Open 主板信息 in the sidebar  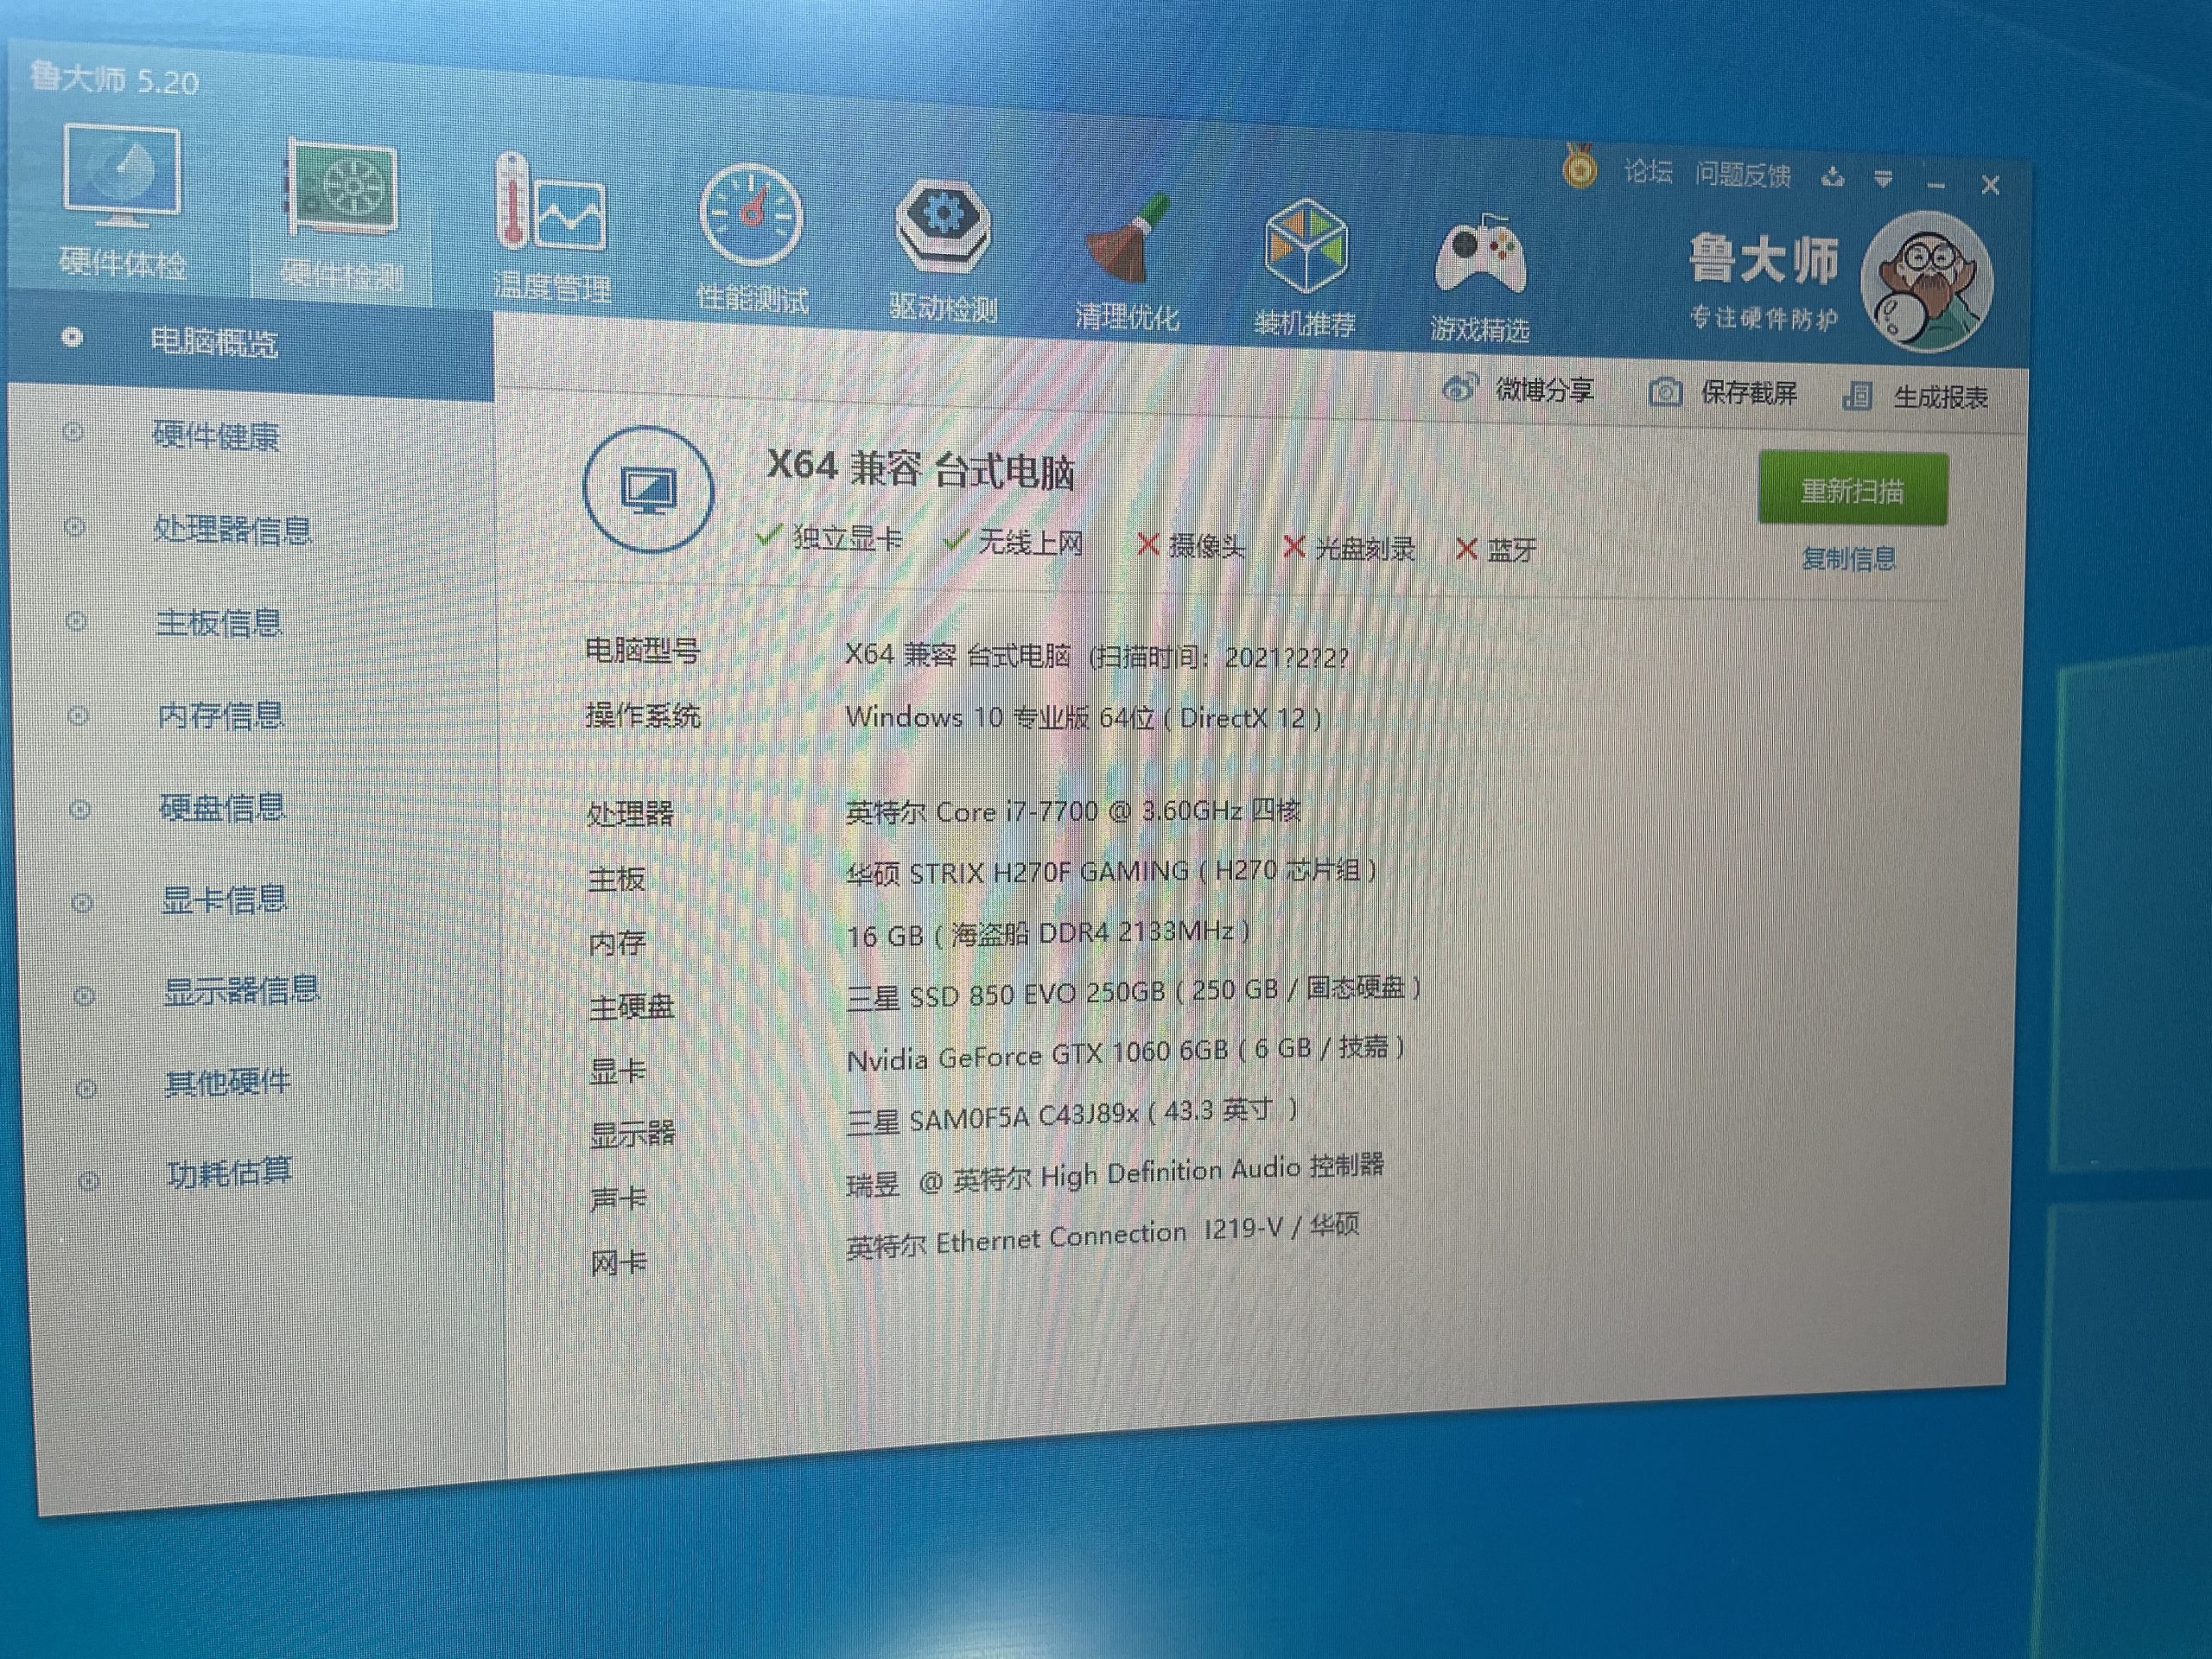tap(219, 622)
